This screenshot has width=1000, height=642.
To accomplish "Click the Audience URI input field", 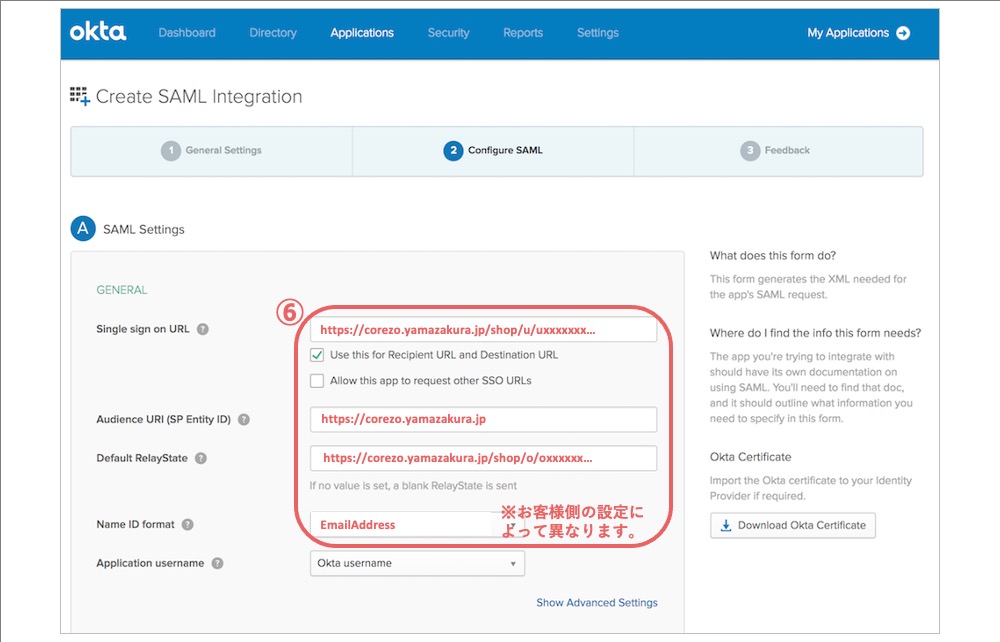I will point(483,420).
